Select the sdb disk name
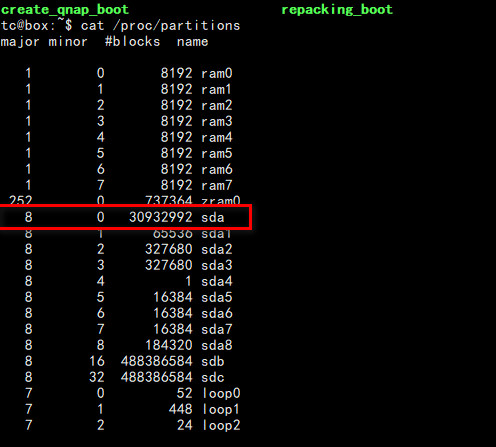 [213, 361]
